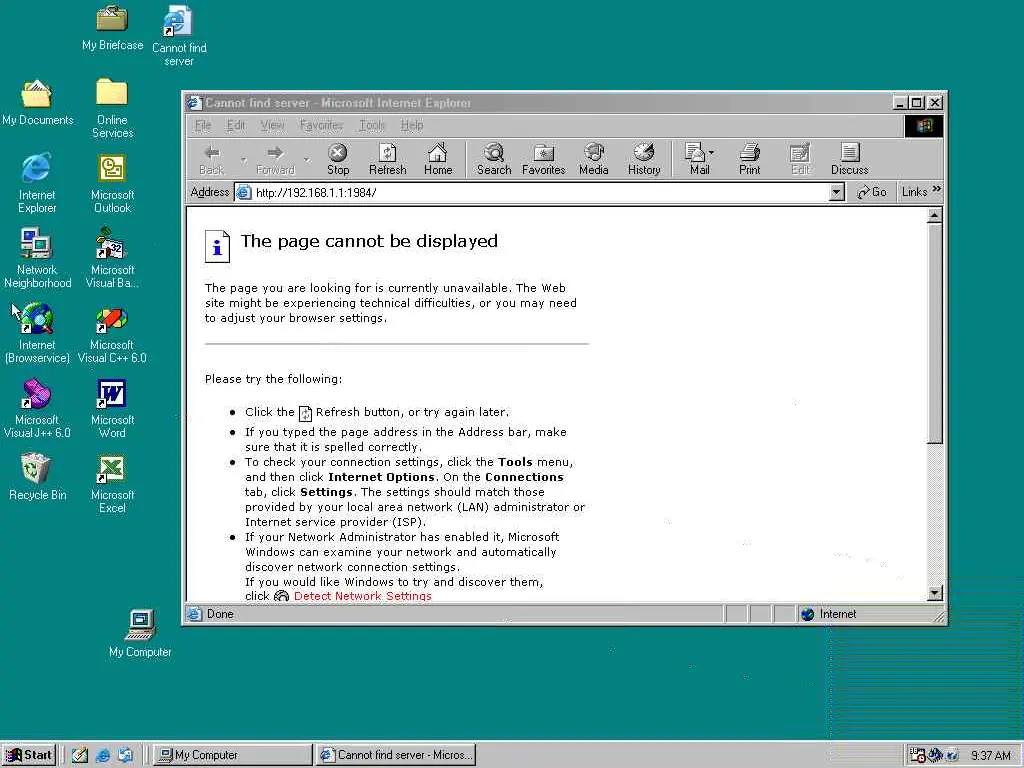The image size is (1024, 768).
Task: Select the Network Neighborhood icon
Action: (x=37, y=258)
